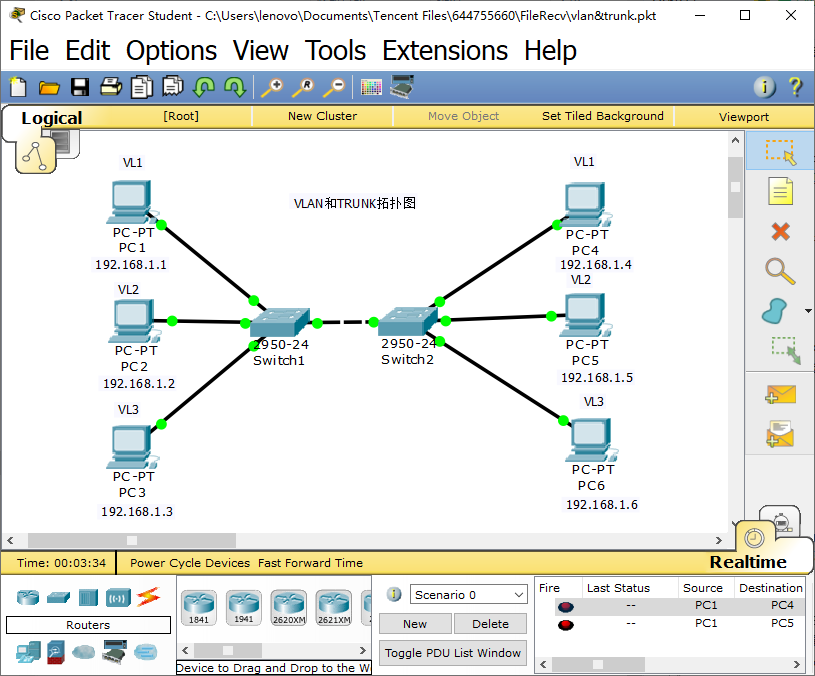Viewport: 815px width, 676px height.
Task: Click Toggle PDU List Window button
Action: (x=453, y=653)
